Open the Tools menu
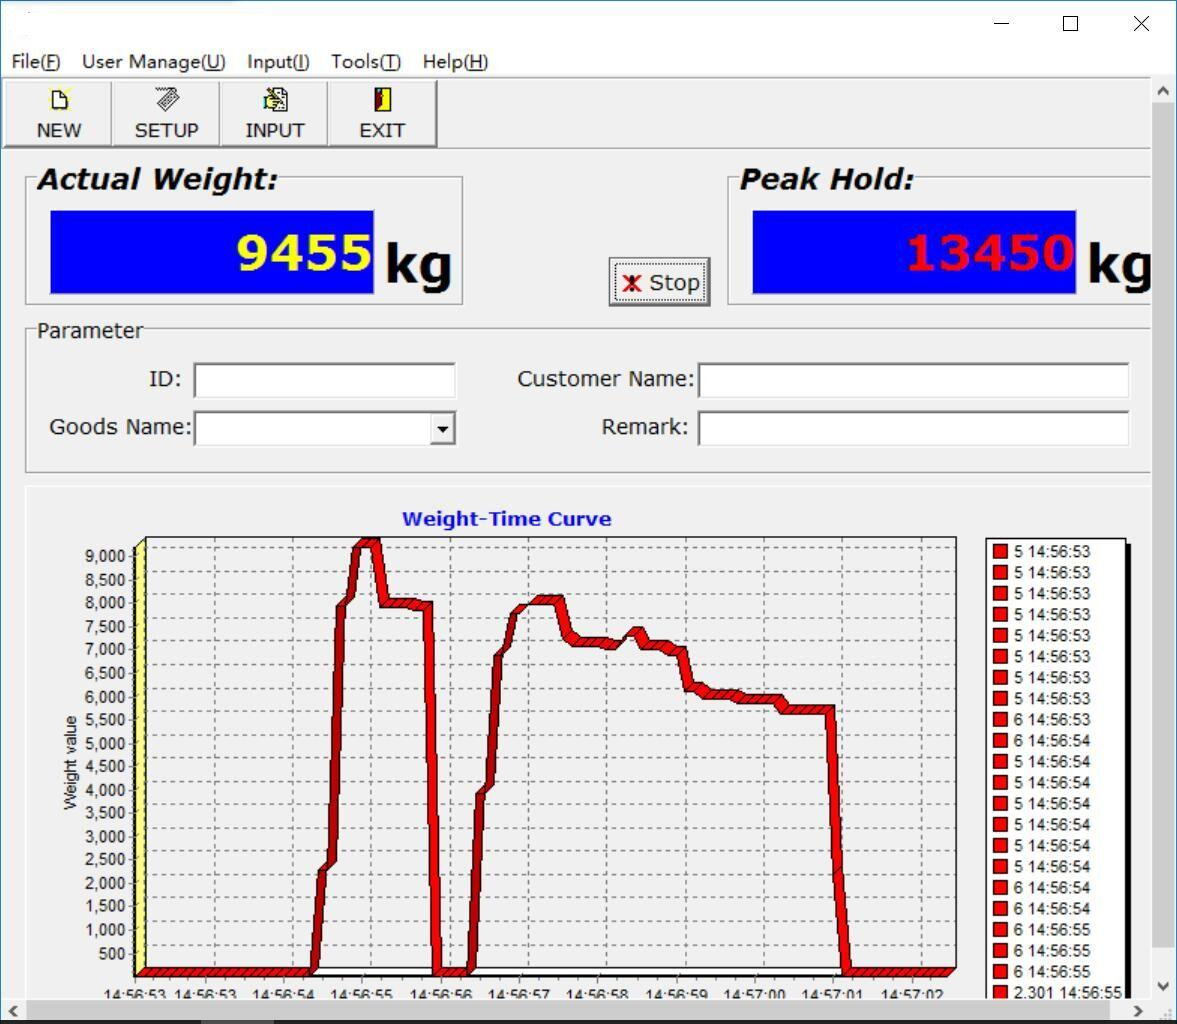This screenshot has height=1024, width=1177. click(366, 62)
